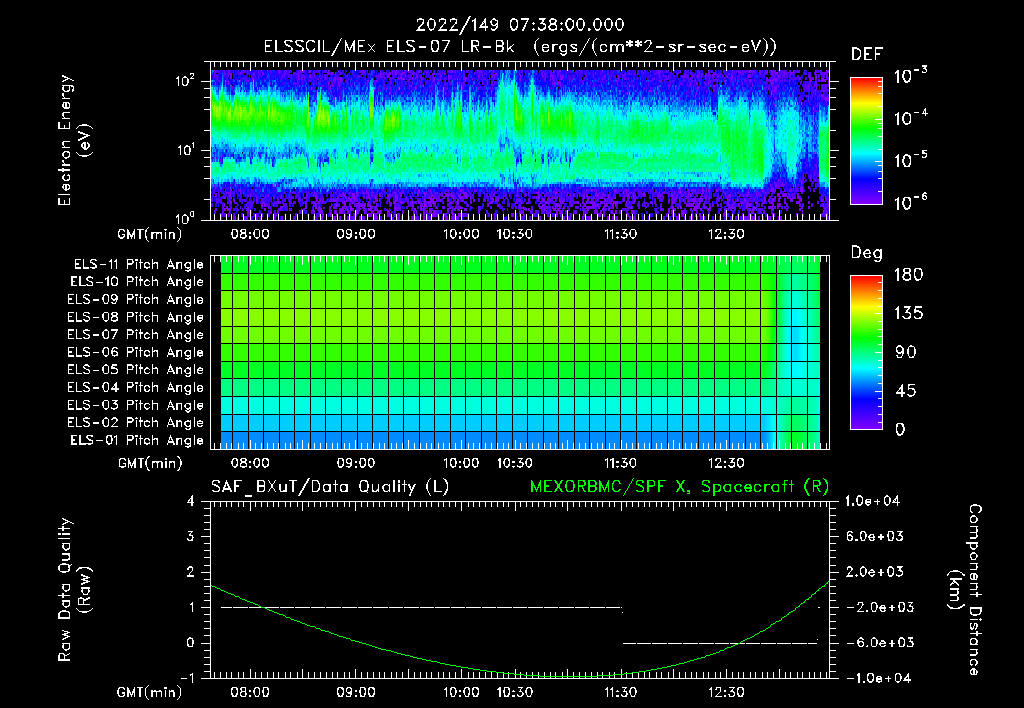Click the 3 tick on Raw Data Quality axis
Screen dimensions: 1024x708
coord(190,536)
